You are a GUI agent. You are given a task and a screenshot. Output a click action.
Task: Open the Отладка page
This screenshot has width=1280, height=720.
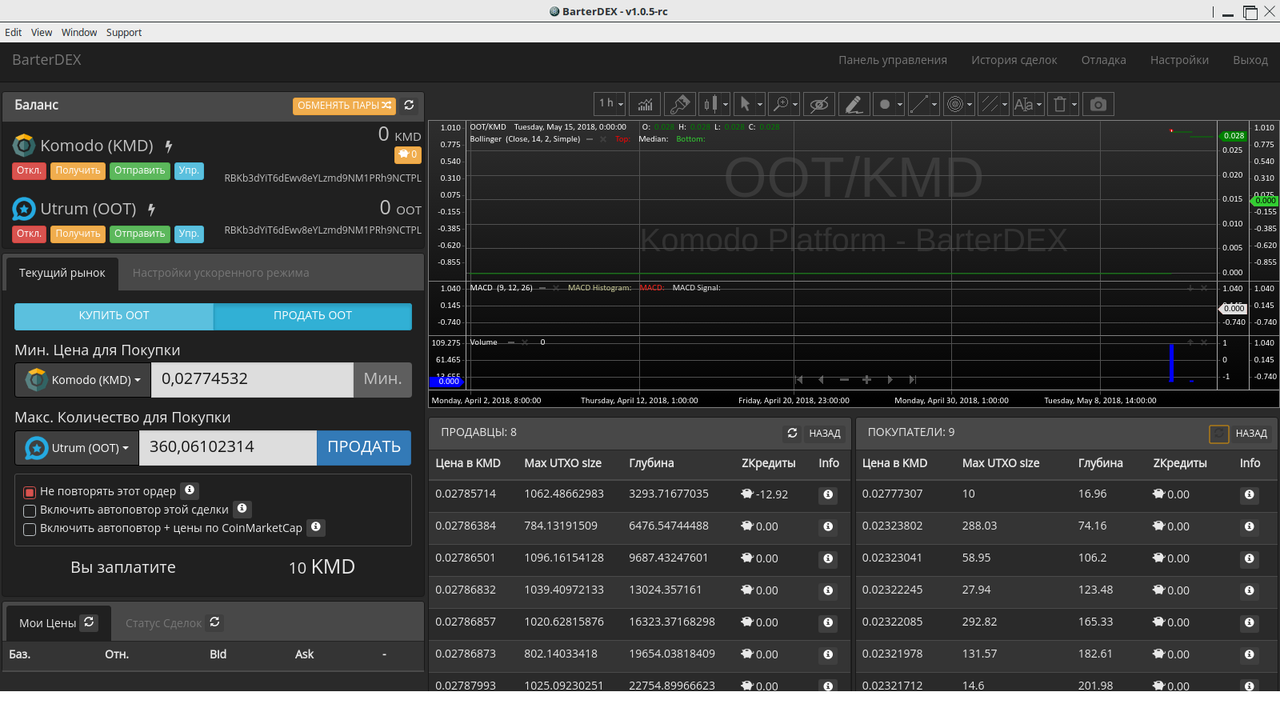1104,60
